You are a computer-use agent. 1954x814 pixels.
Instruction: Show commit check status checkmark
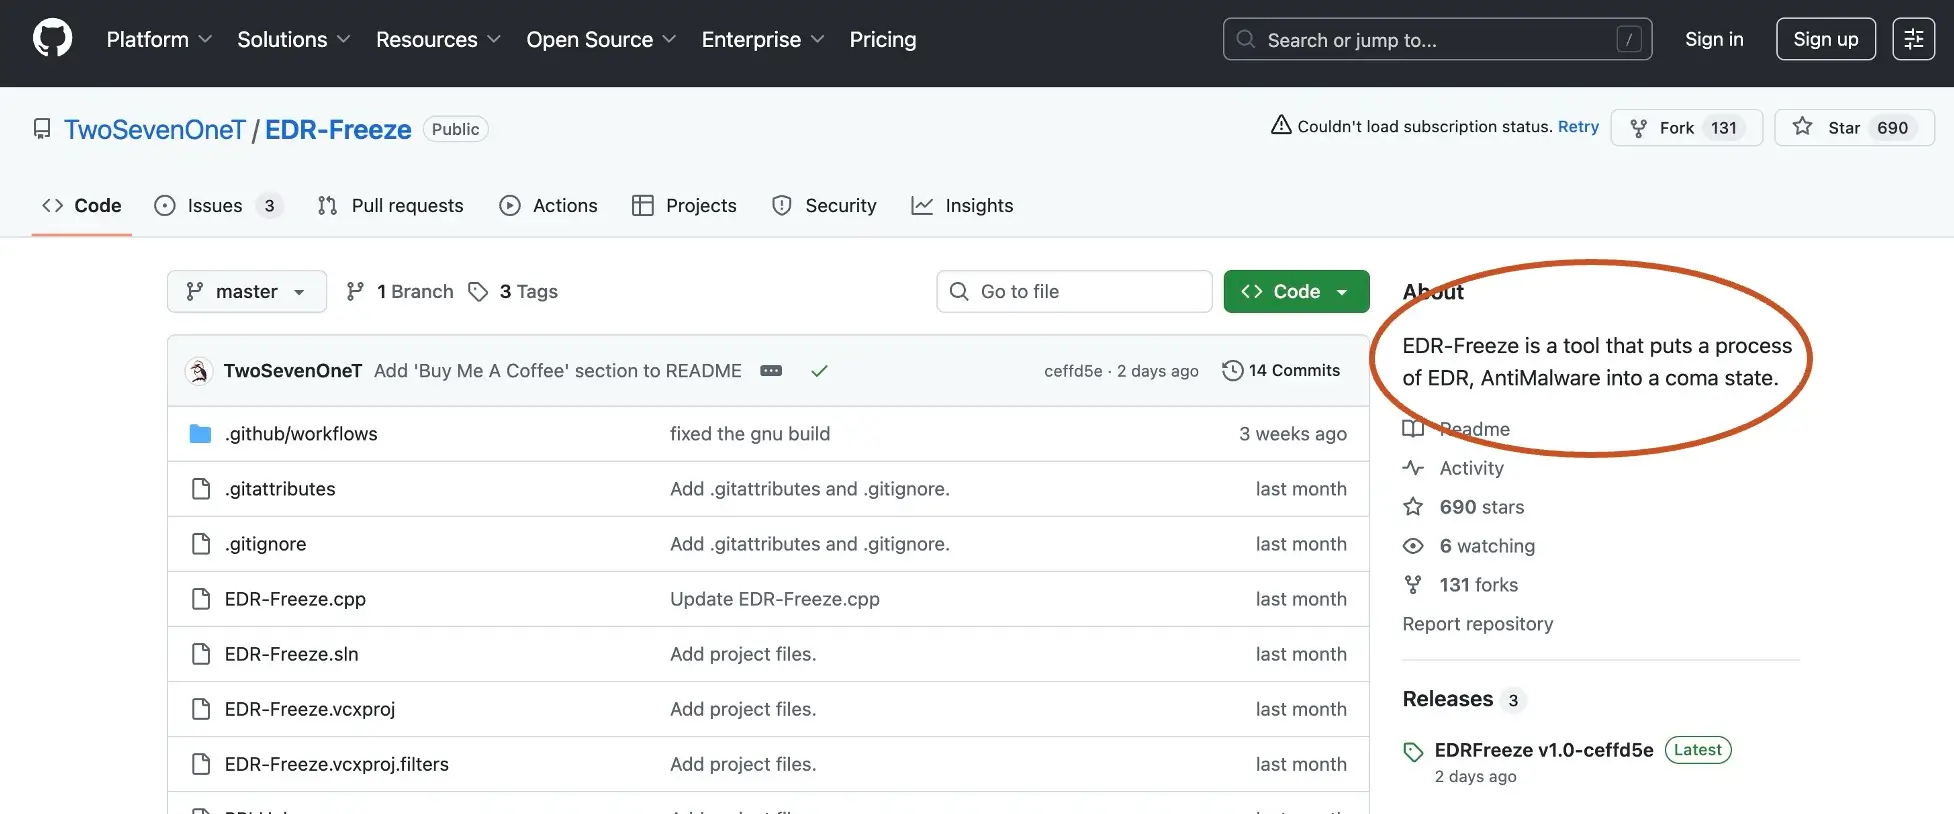[x=819, y=371]
